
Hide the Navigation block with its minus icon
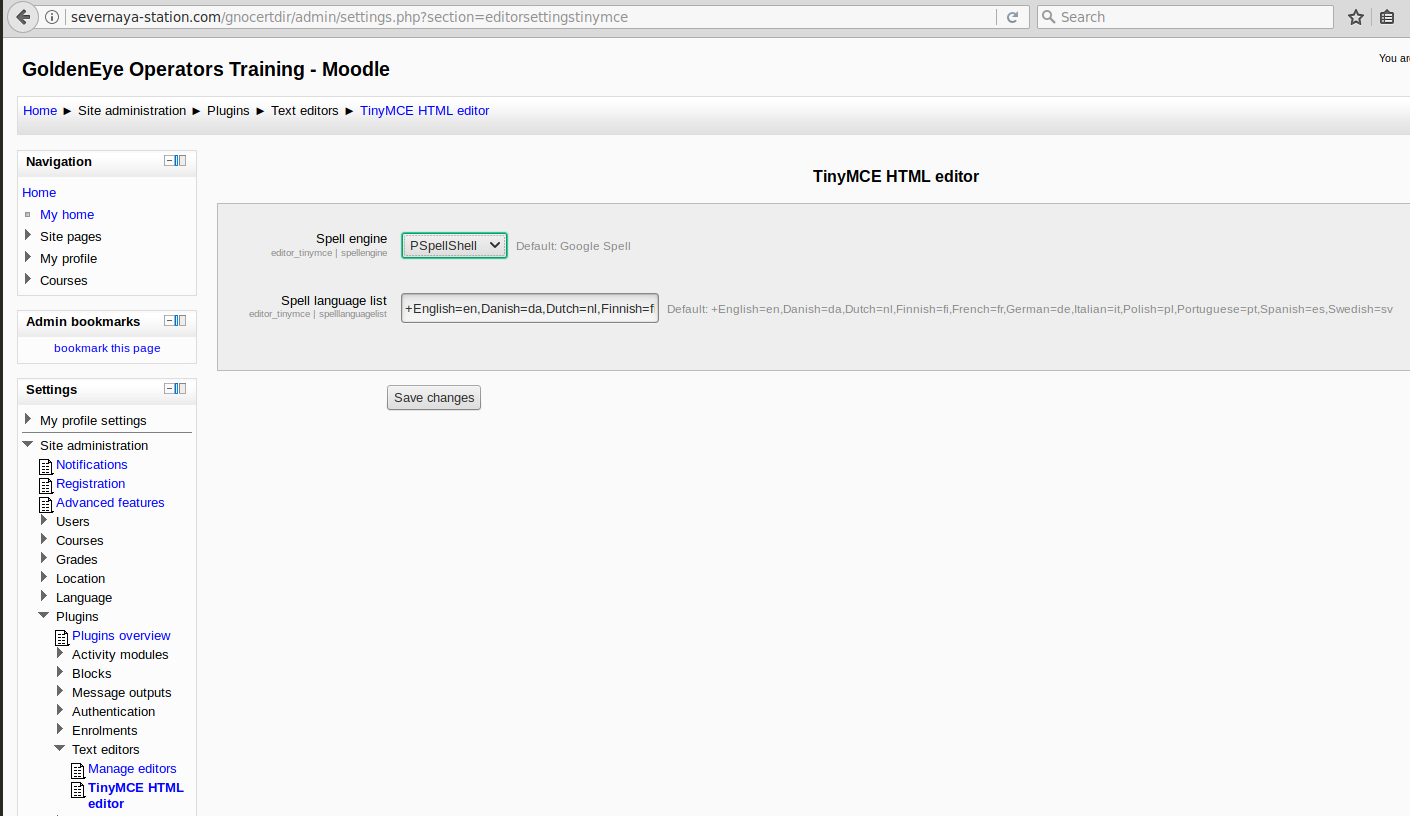170,161
